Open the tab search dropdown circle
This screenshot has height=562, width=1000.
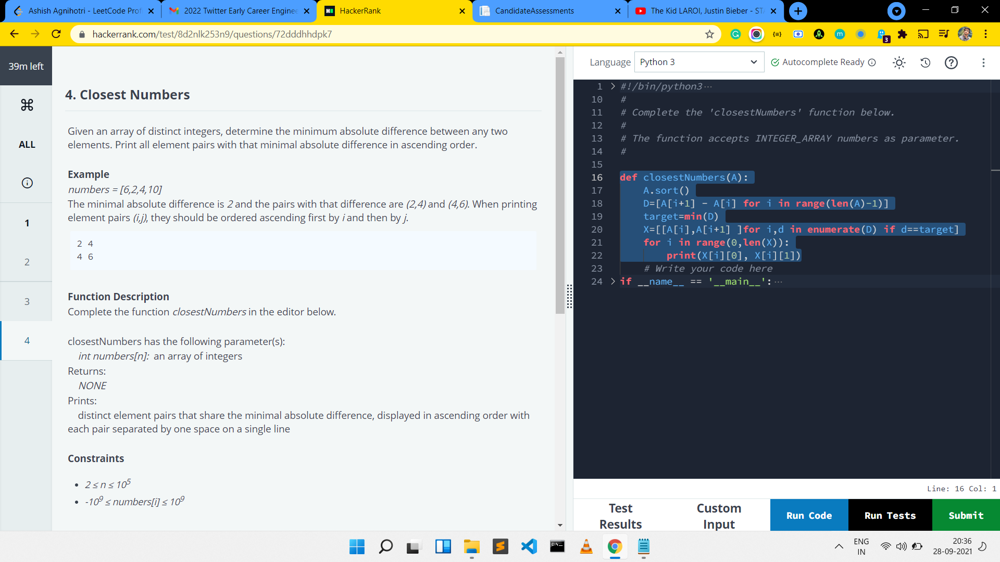(x=896, y=11)
